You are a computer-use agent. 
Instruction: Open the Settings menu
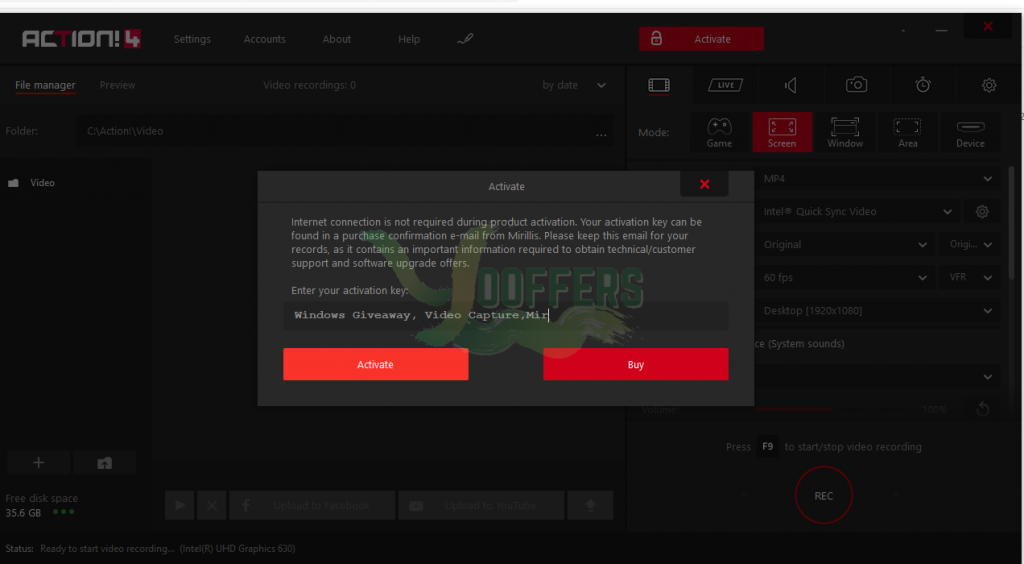pos(192,39)
